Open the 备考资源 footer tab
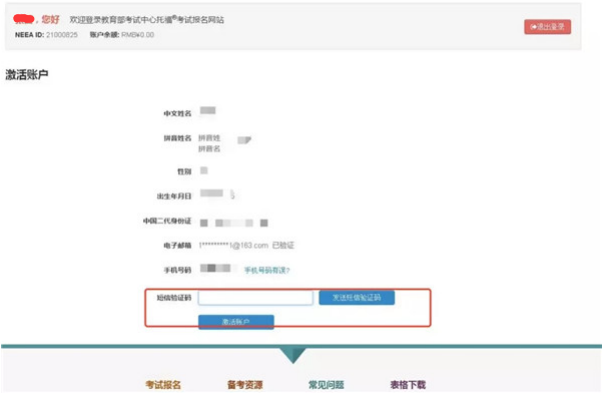 pyautogui.click(x=245, y=385)
